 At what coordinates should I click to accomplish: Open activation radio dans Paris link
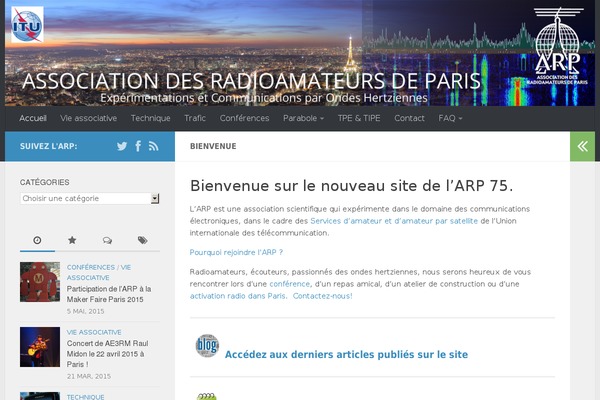[x=238, y=296]
